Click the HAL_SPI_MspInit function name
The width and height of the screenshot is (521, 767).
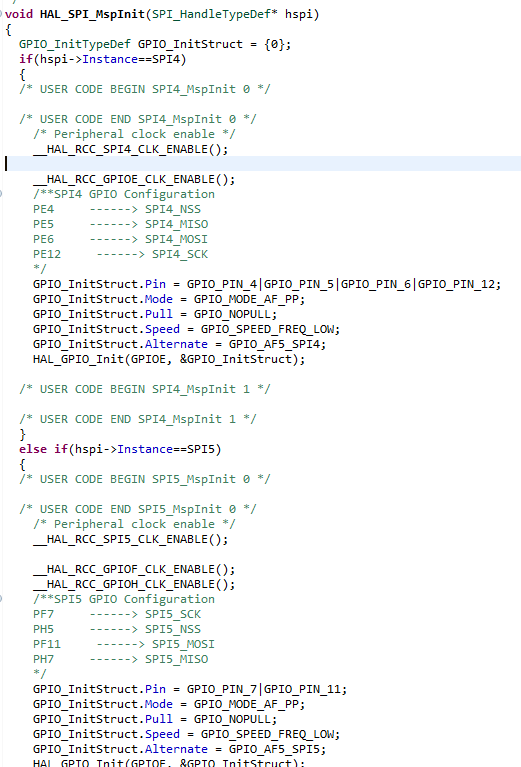(x=92, y=14)
